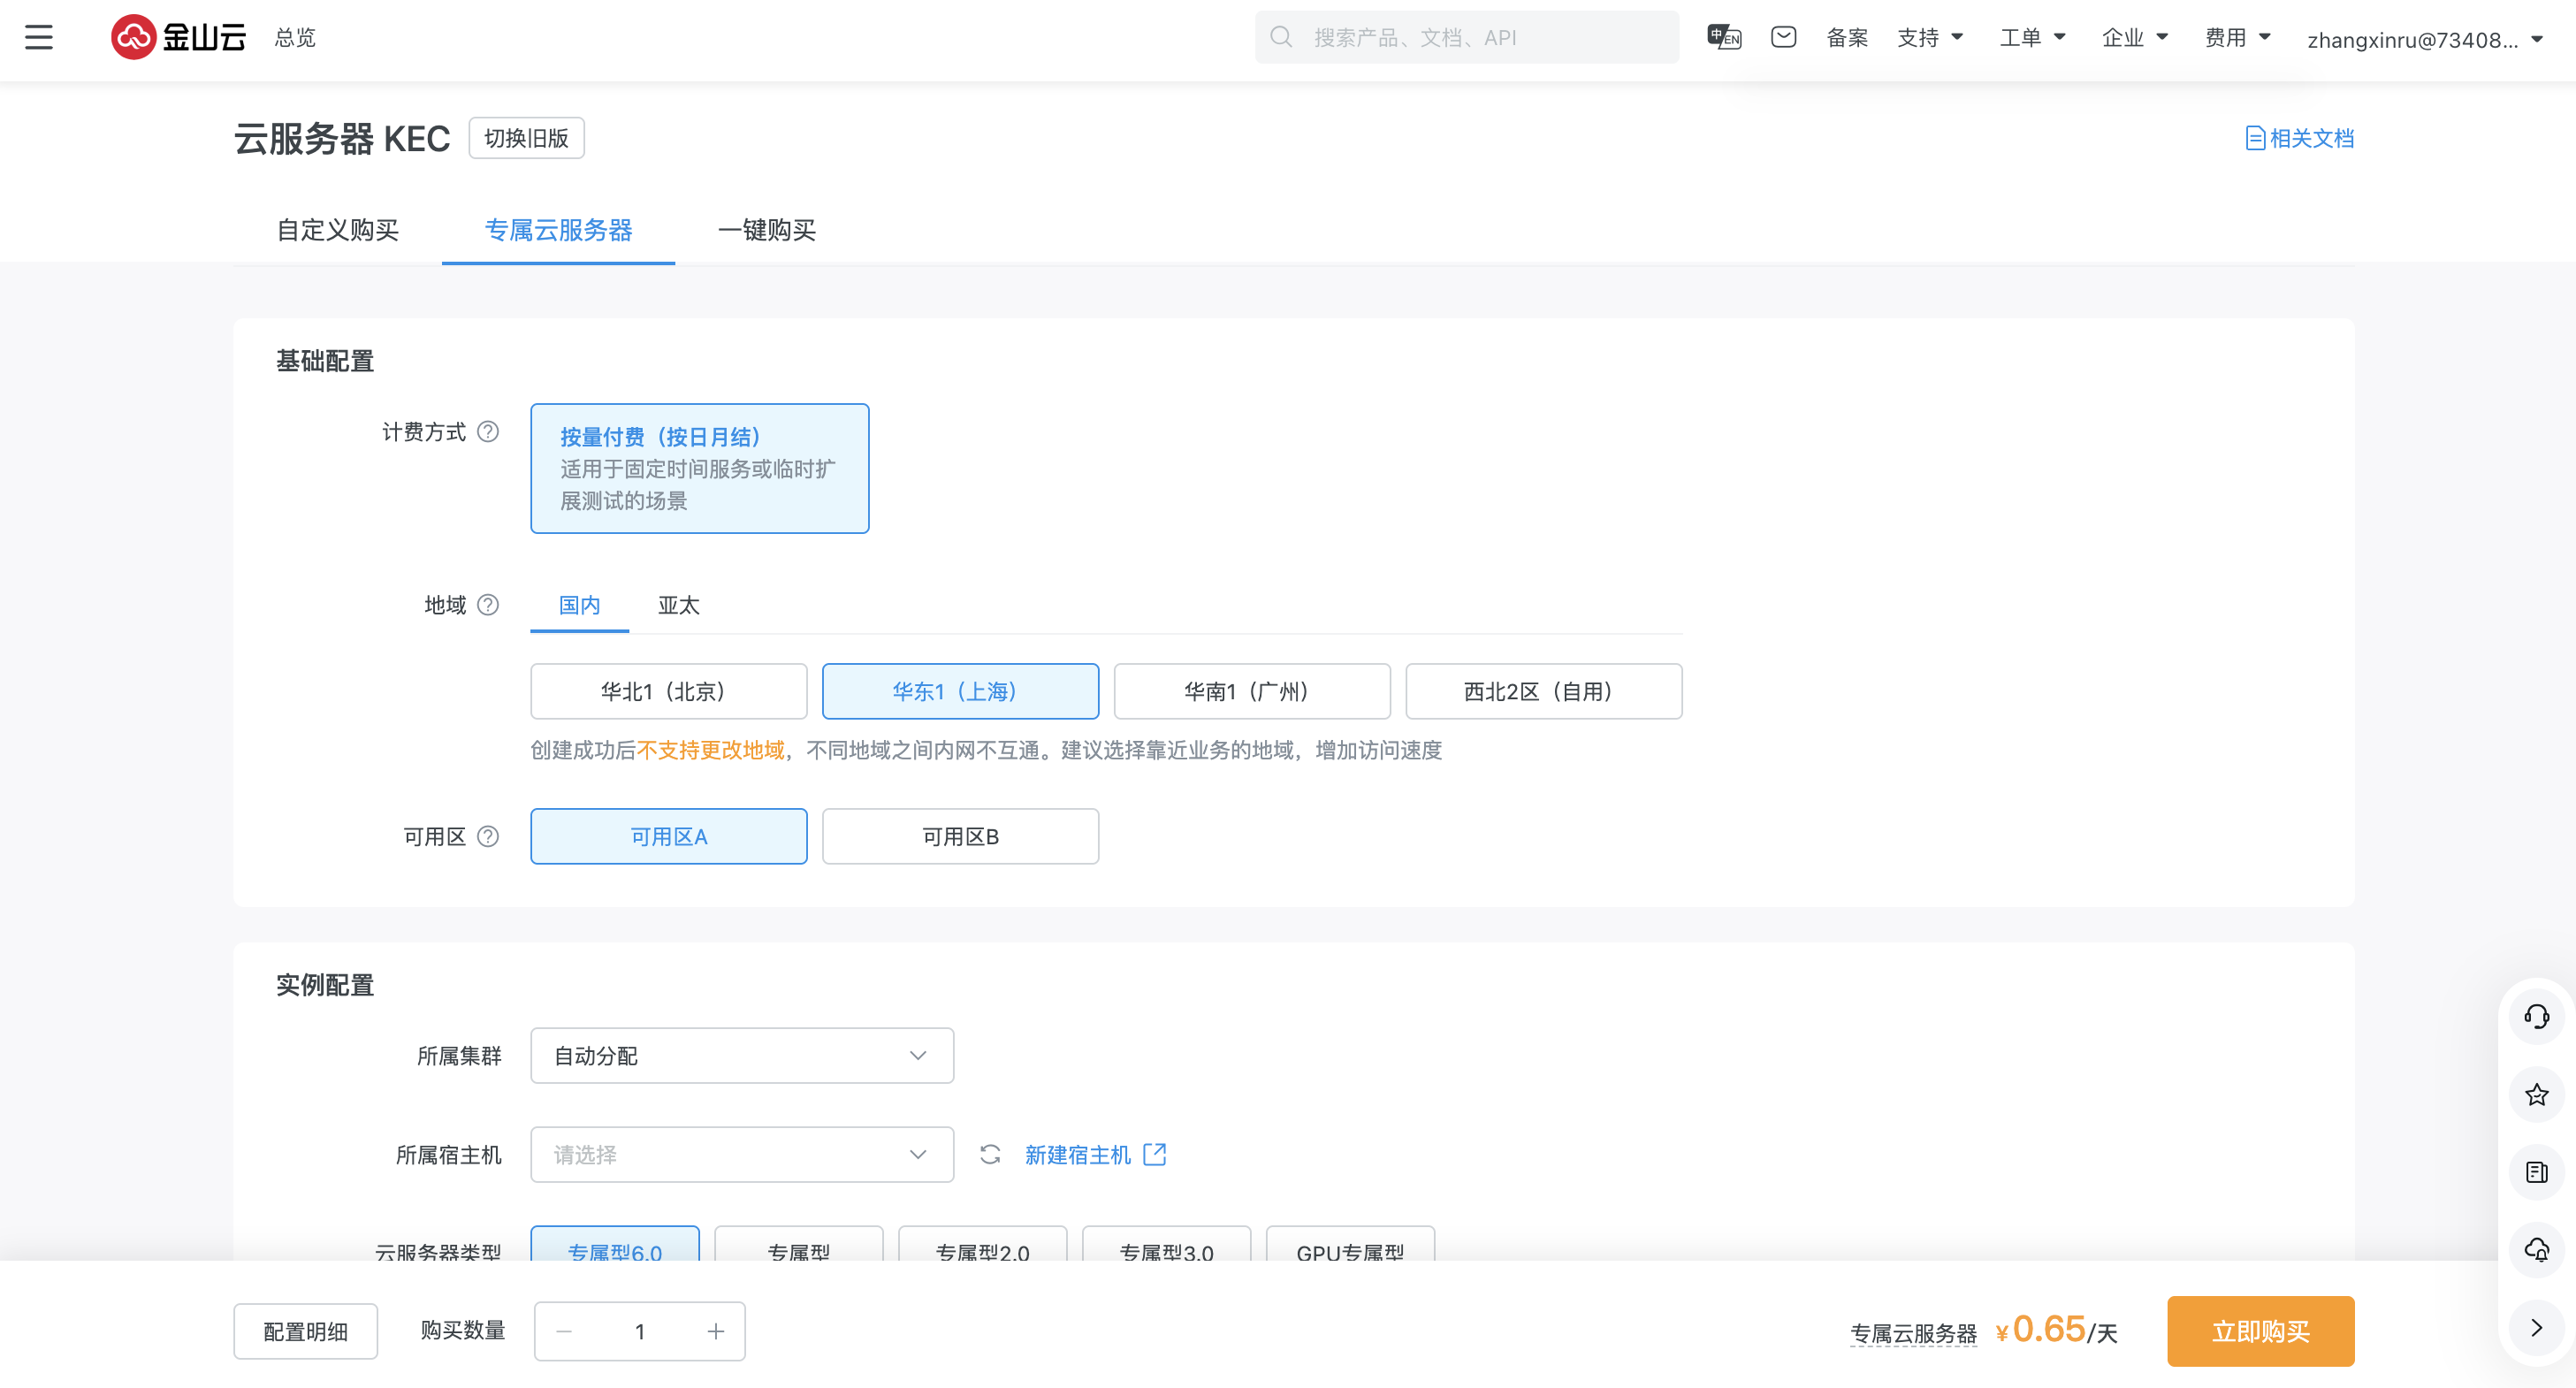Click the 立即购买 button
The image size is (2576, 1388).
point(2260,1331)
